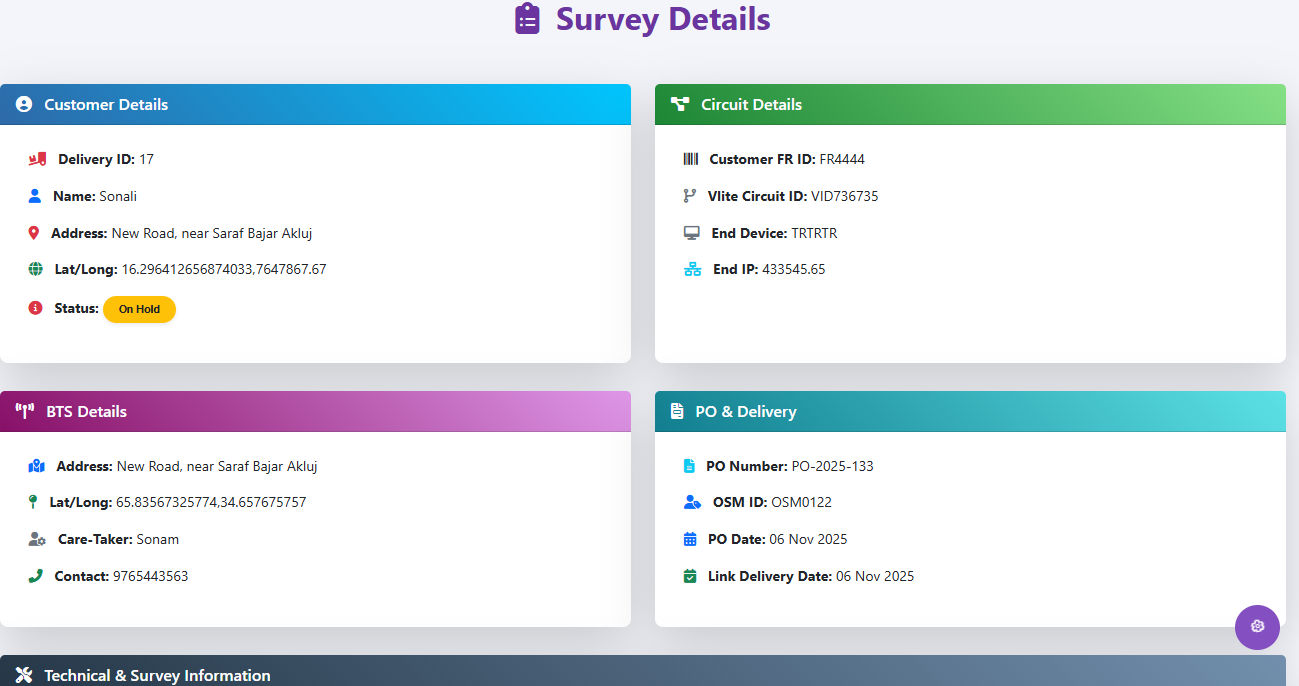This screenshot has width=1299, height=686.
Task: Click the BTS Details header bar
Action: pos(315,411)
